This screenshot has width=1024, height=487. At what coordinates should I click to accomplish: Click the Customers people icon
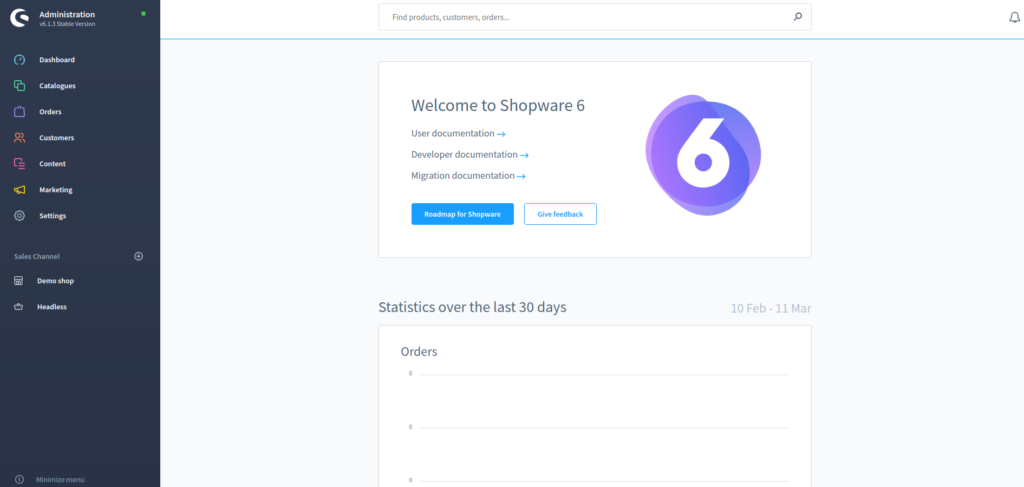point(20,138)
